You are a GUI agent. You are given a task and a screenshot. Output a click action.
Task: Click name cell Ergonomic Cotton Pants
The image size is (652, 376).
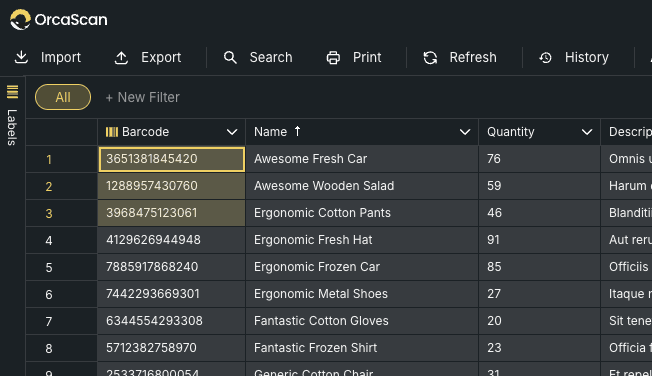(x=362, y=213)
